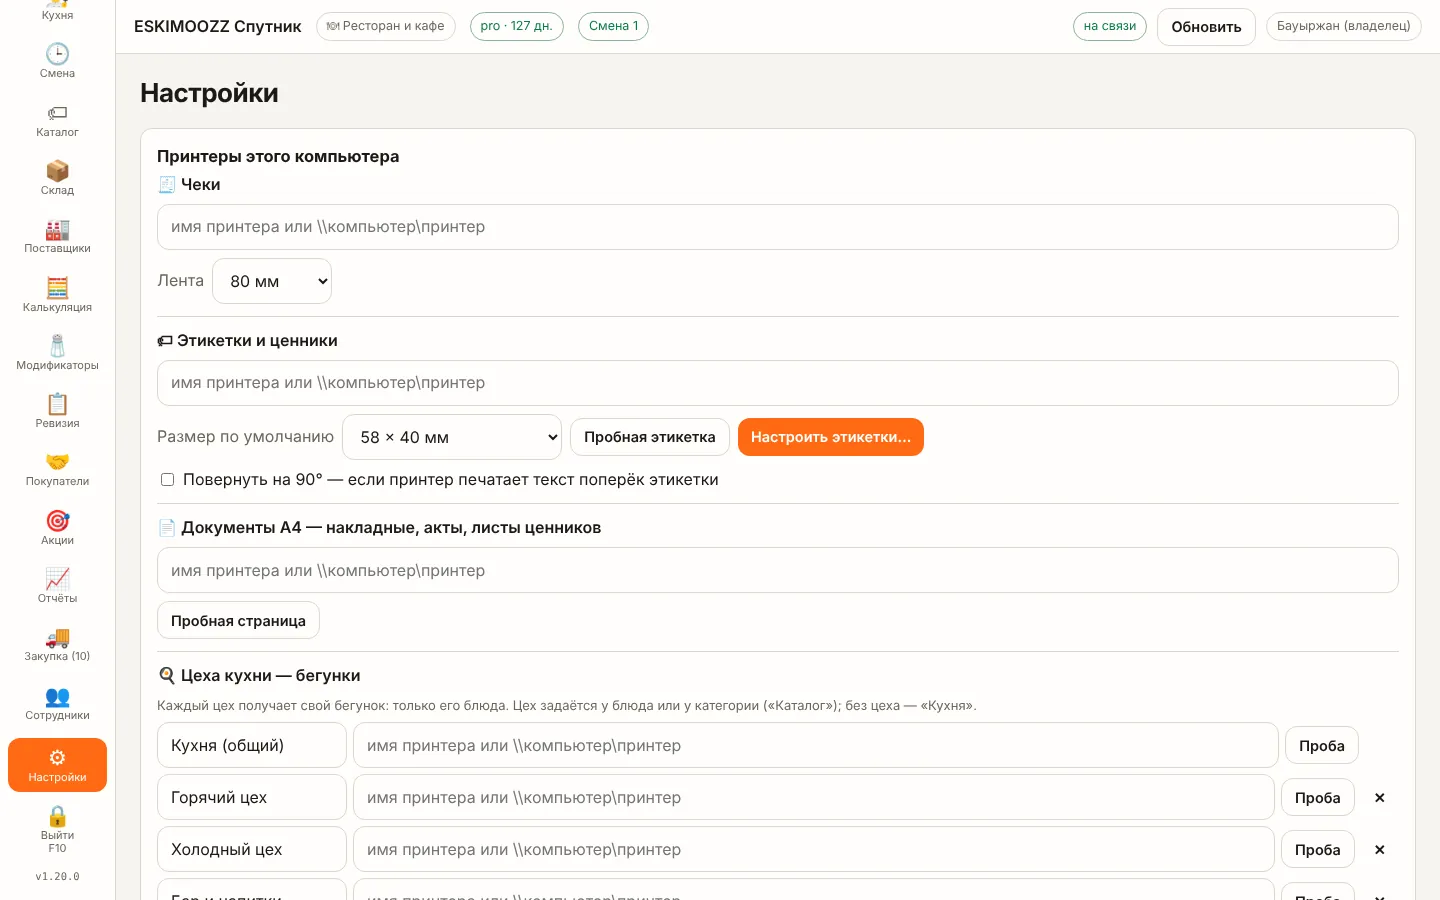Screen dimensions: 1440x900
Task: Click the Кухня (общий) workshop name field
Action: 252,745
